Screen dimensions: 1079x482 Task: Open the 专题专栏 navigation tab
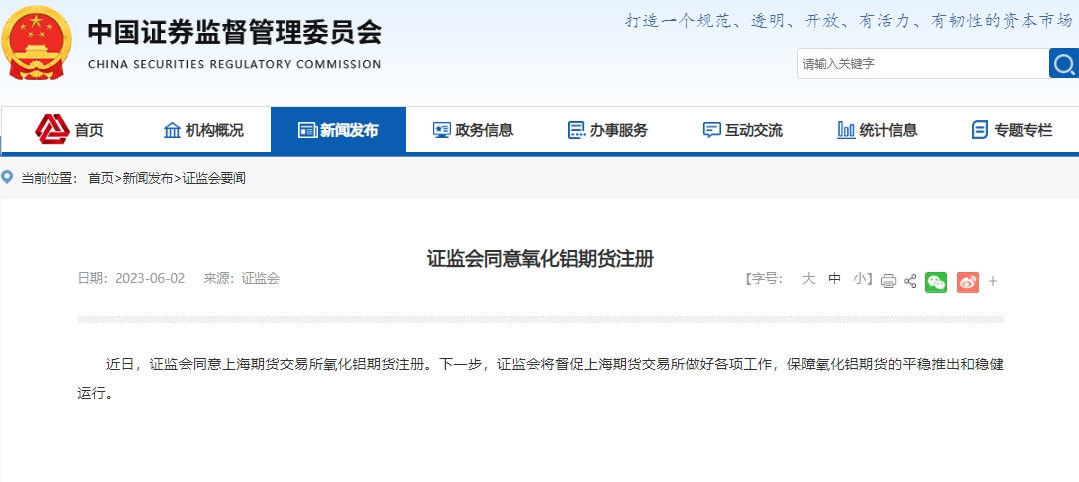[1012, 129]
